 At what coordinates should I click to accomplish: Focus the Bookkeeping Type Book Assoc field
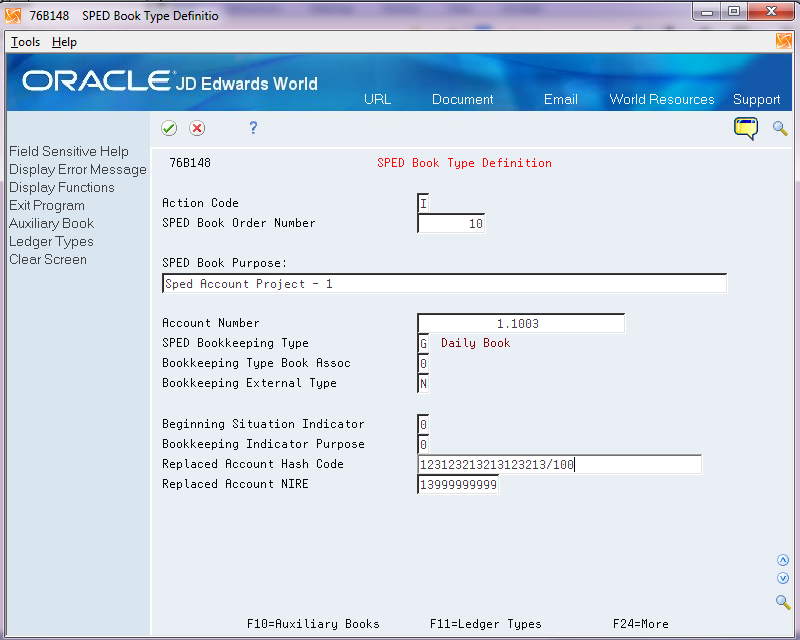click(423, 363)
